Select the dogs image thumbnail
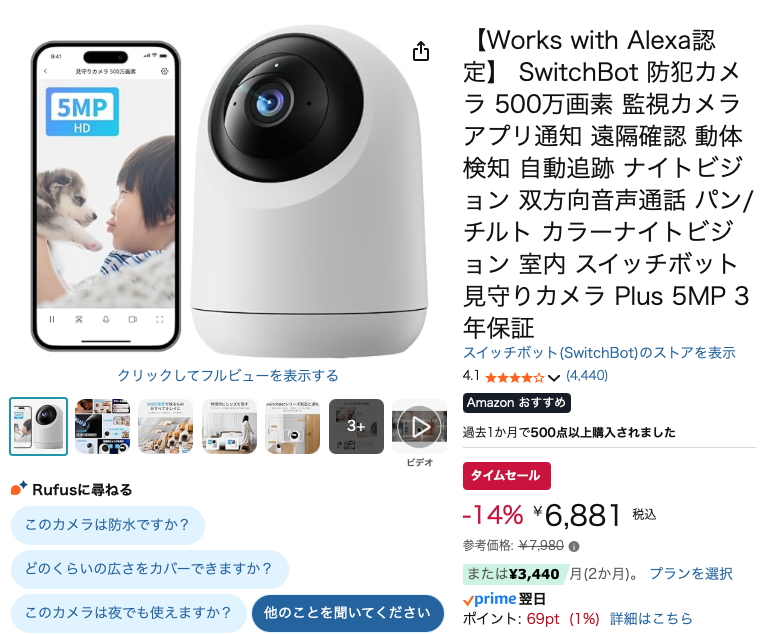The height and width of the screenshot is (634, 775). [x=166, y=426]
